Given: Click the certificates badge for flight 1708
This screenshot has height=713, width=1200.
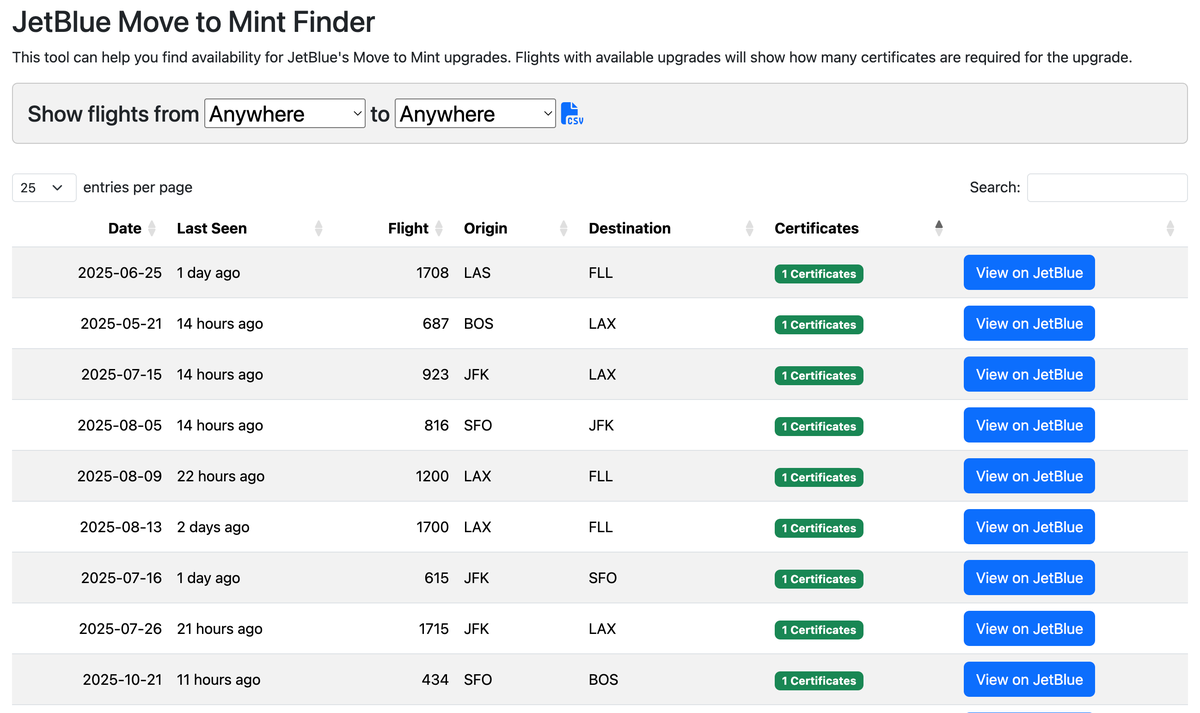Looking at the screenshot, I should (819, 274).
